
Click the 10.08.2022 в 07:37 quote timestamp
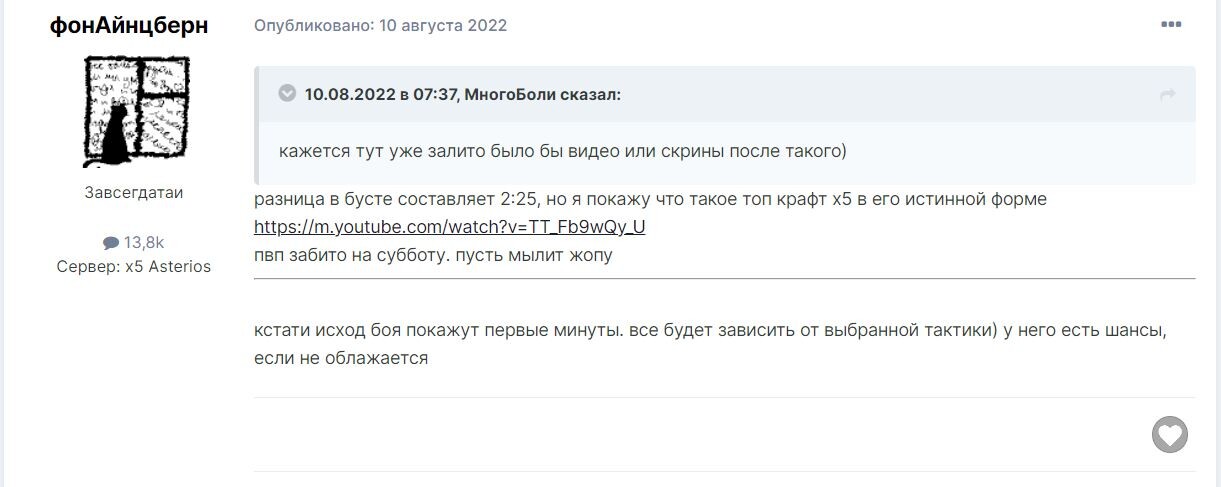pyautogui.click(x=381, y=94)
